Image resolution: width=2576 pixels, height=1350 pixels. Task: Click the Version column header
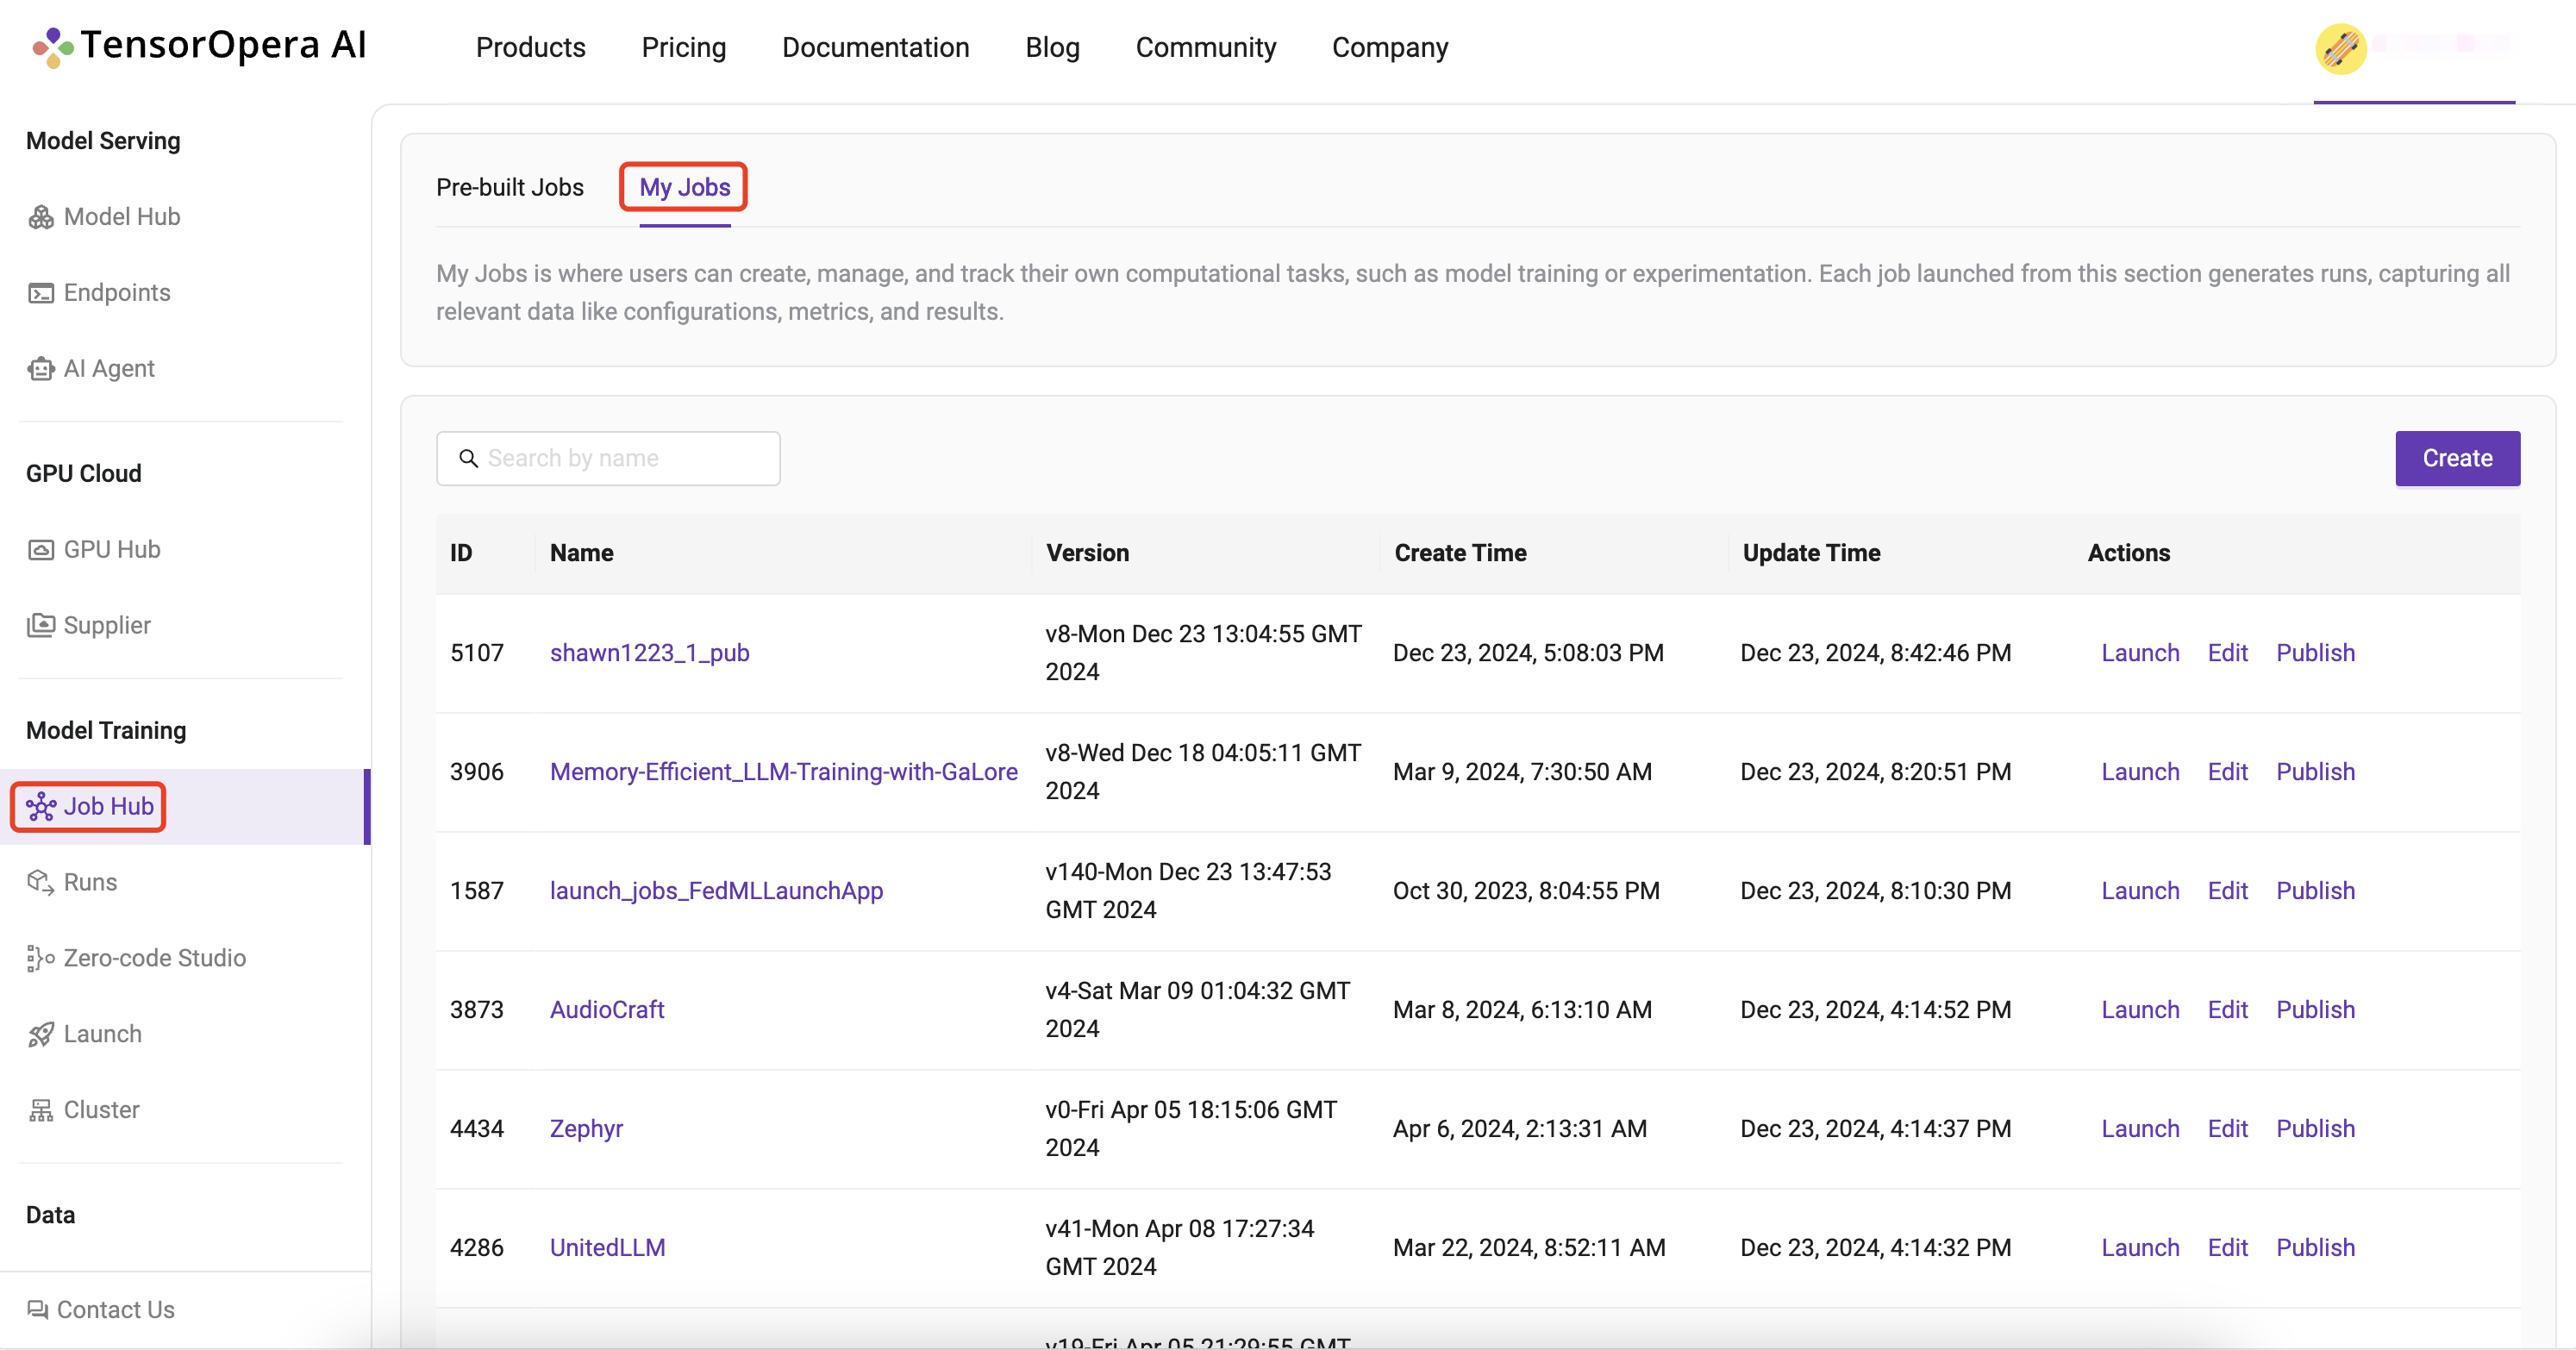(x=1087, y=553)
